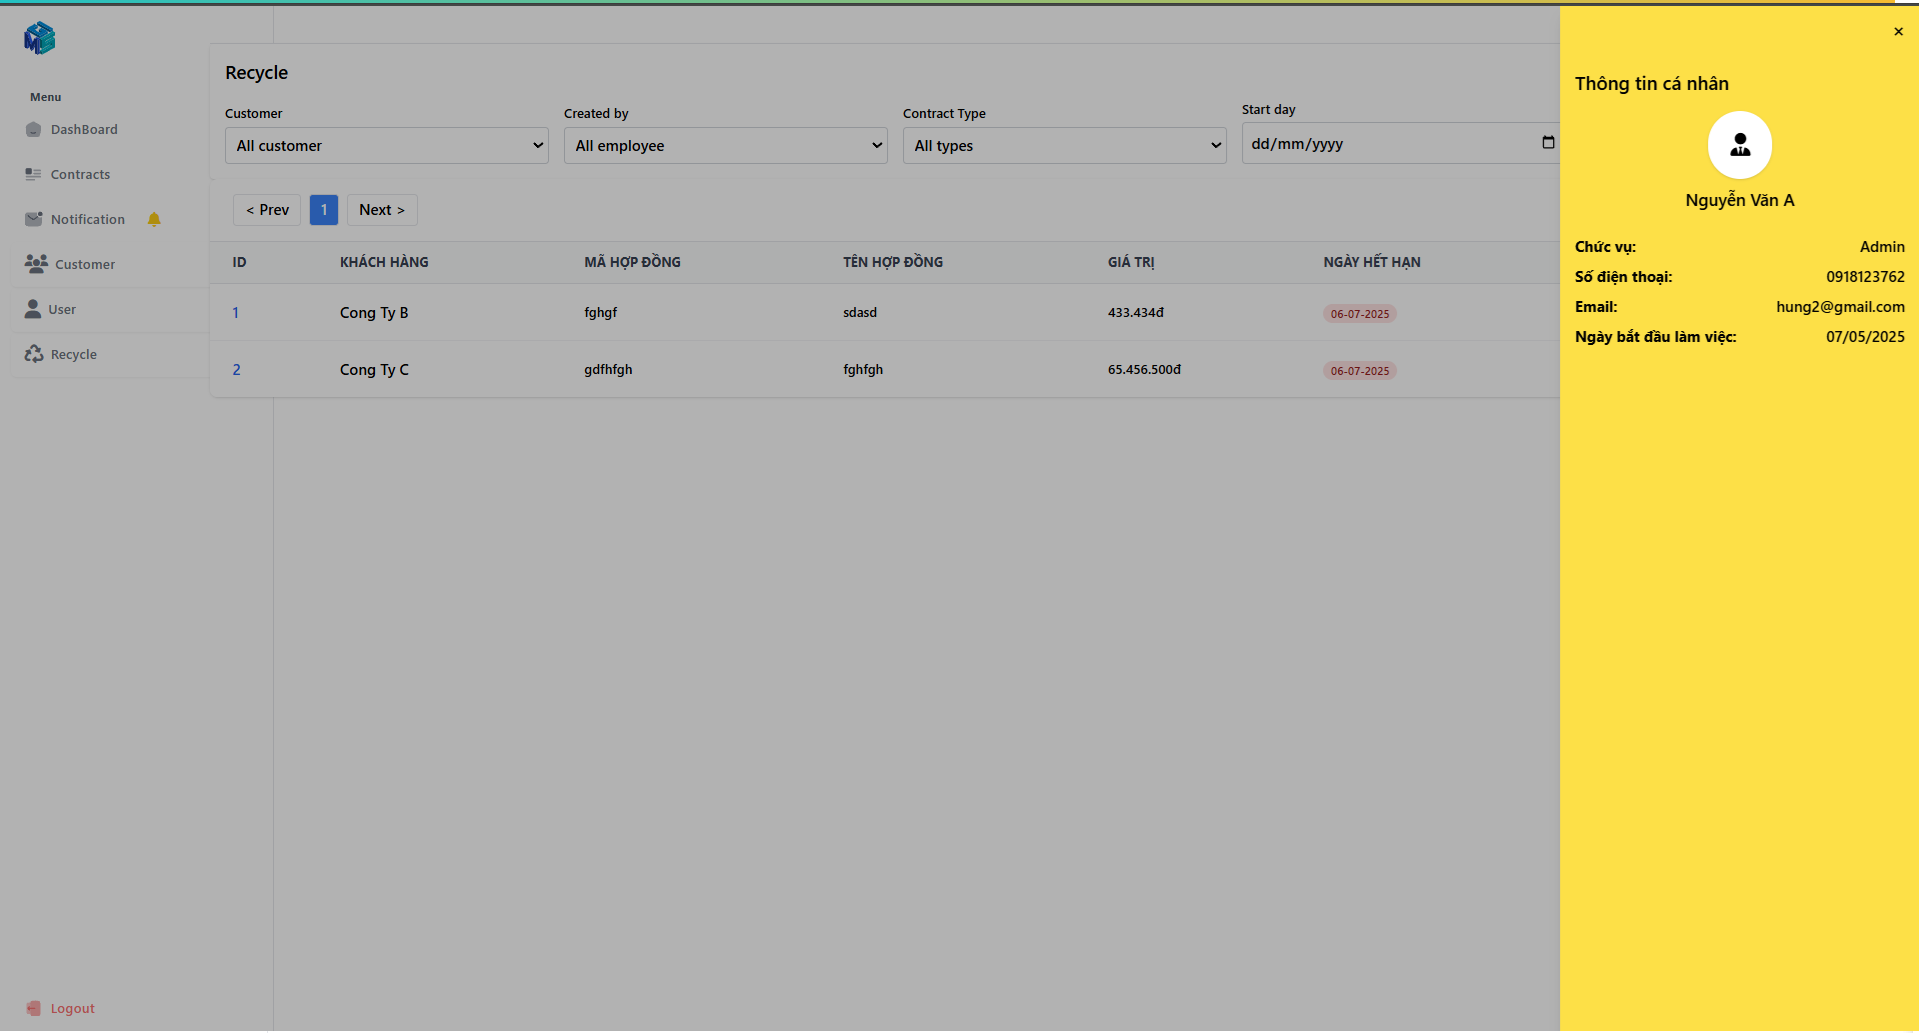Click the Customer group icon

(x=36, y=264)
